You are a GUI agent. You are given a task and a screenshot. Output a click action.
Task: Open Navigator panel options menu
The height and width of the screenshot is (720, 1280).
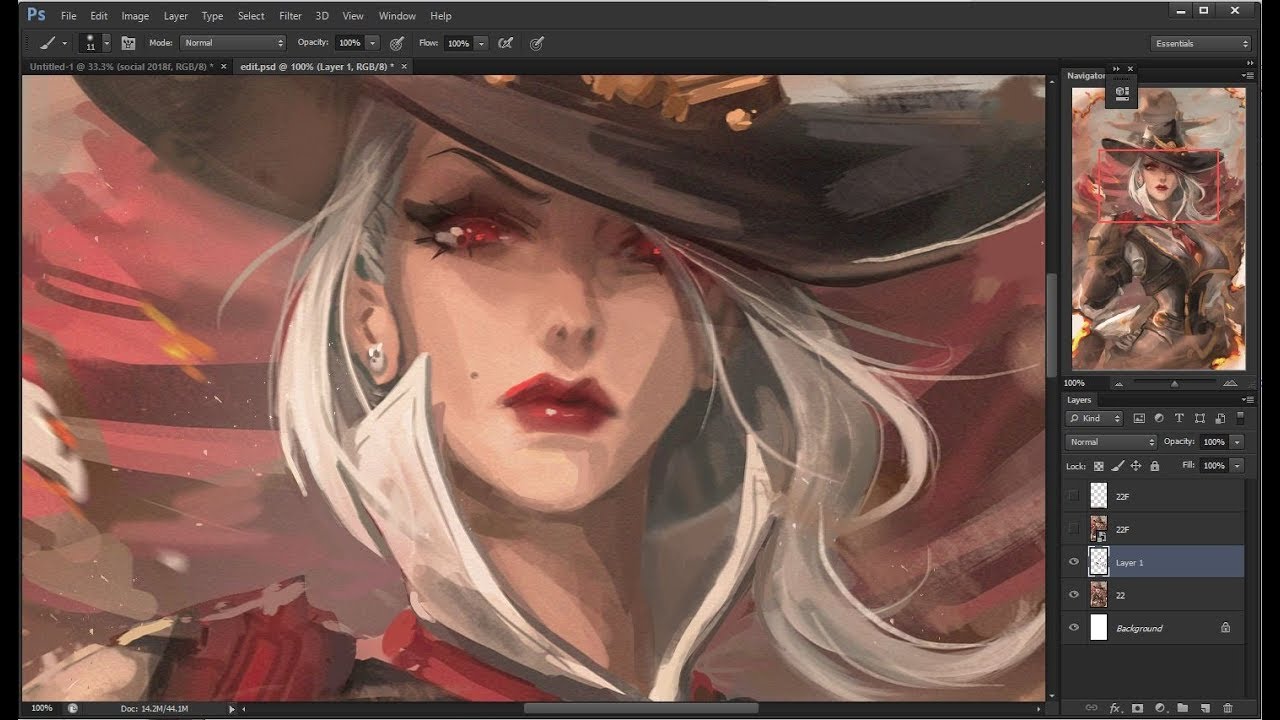point(1247,76)
